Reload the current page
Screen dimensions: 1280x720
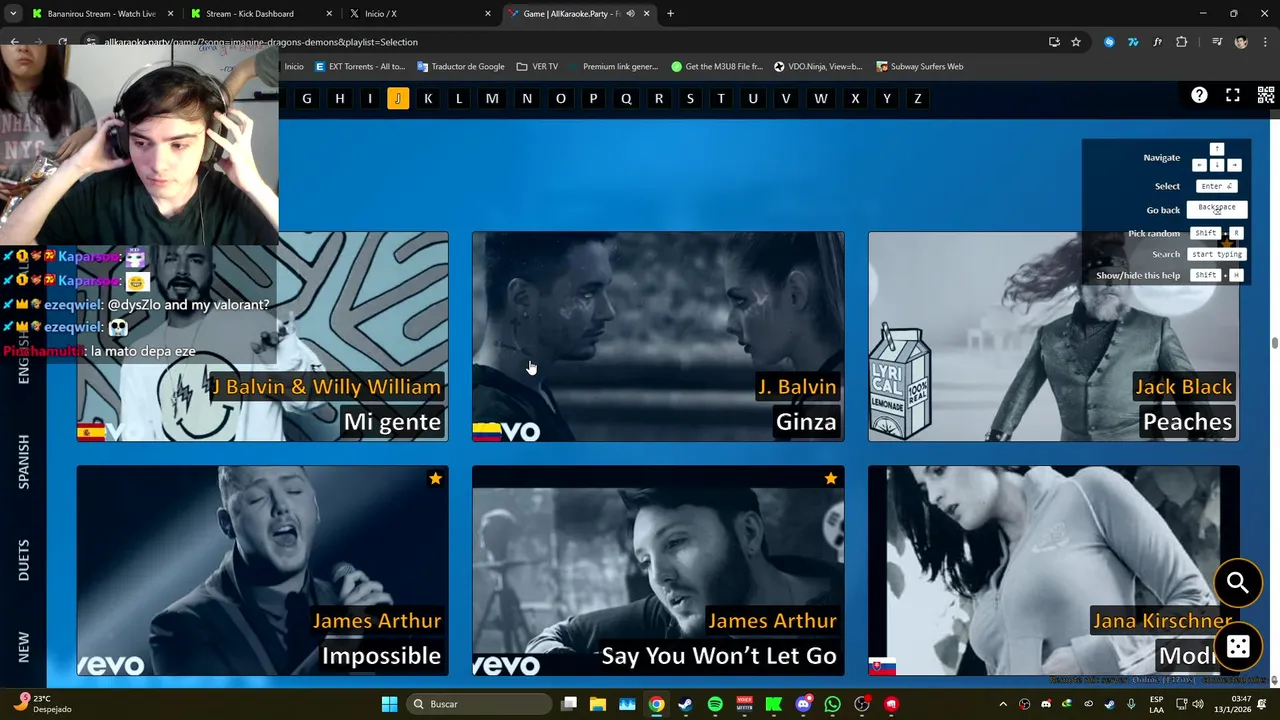pos(62,42)
